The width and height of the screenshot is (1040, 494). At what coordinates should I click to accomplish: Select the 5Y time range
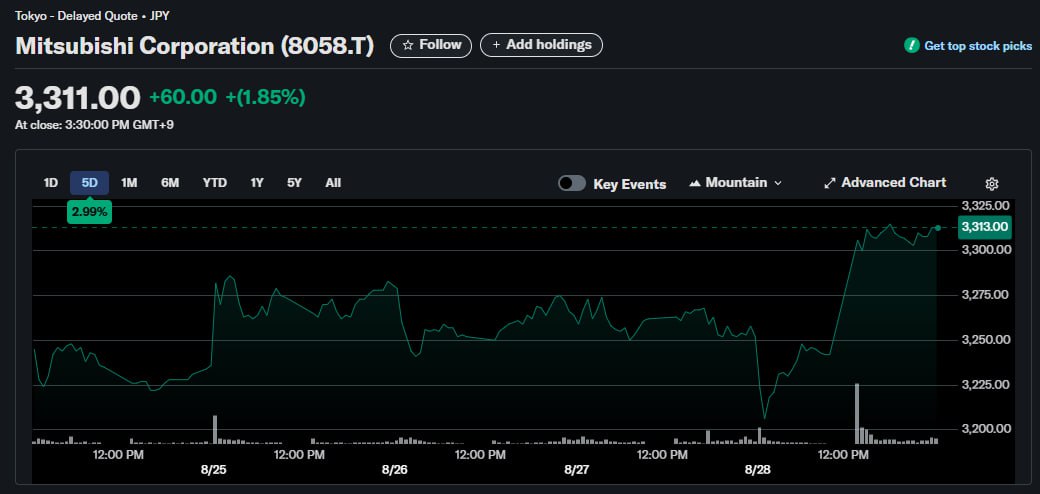[294, 183]
